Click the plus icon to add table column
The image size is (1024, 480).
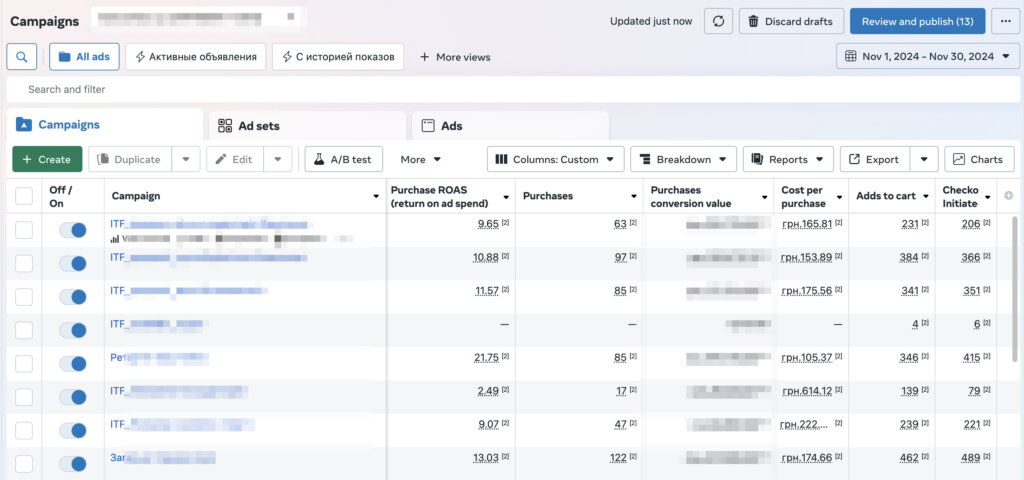pyautogui.click(x=1008, y=196)
